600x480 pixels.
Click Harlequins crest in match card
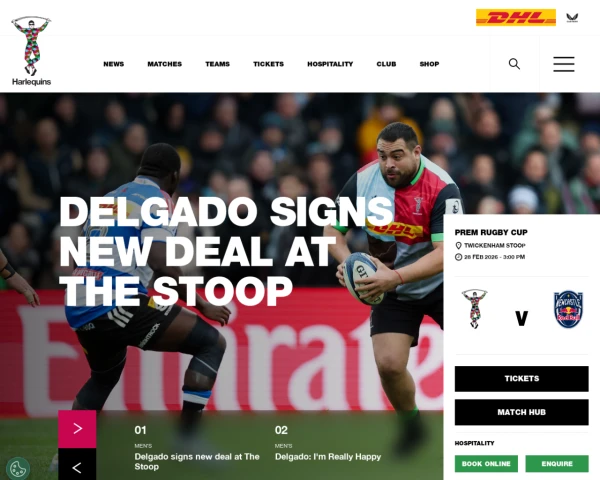click(x=474, y=309)
